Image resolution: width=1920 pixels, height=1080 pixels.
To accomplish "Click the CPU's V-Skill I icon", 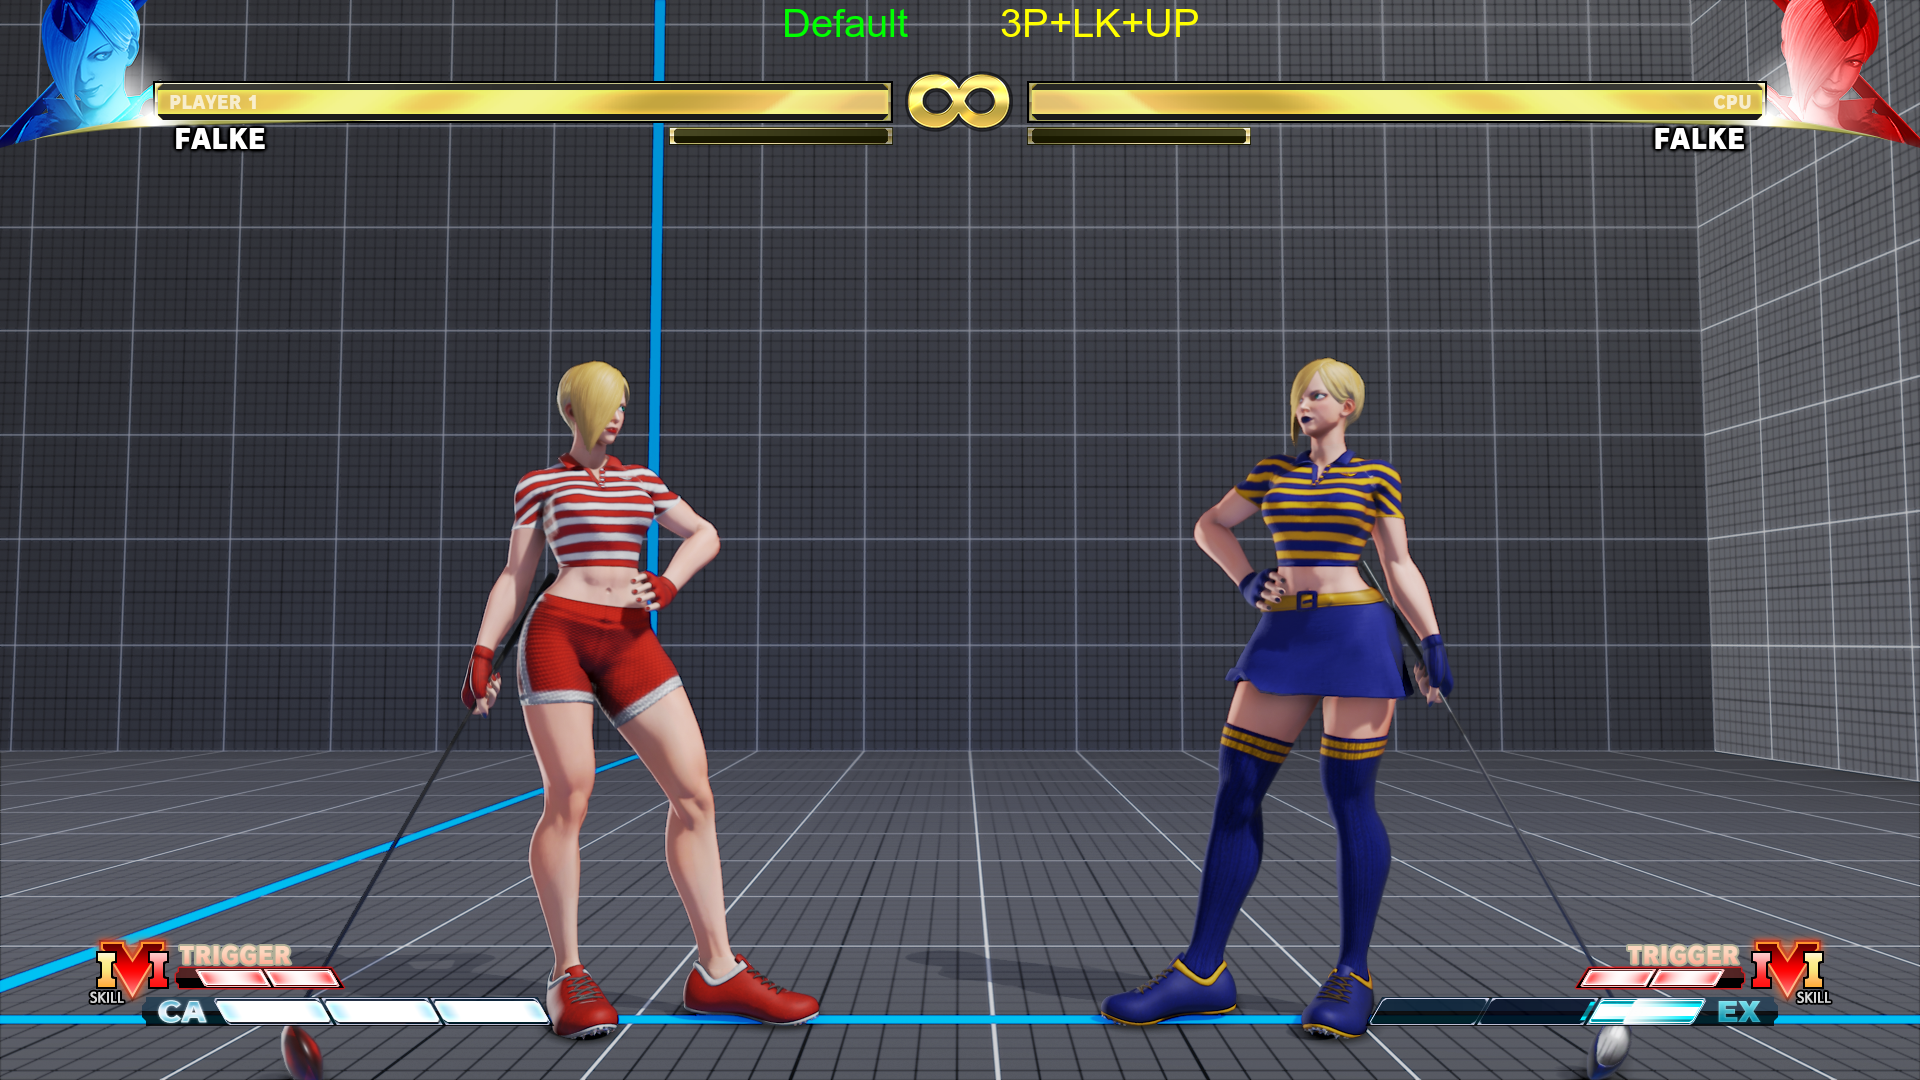I will (1789, 971).
